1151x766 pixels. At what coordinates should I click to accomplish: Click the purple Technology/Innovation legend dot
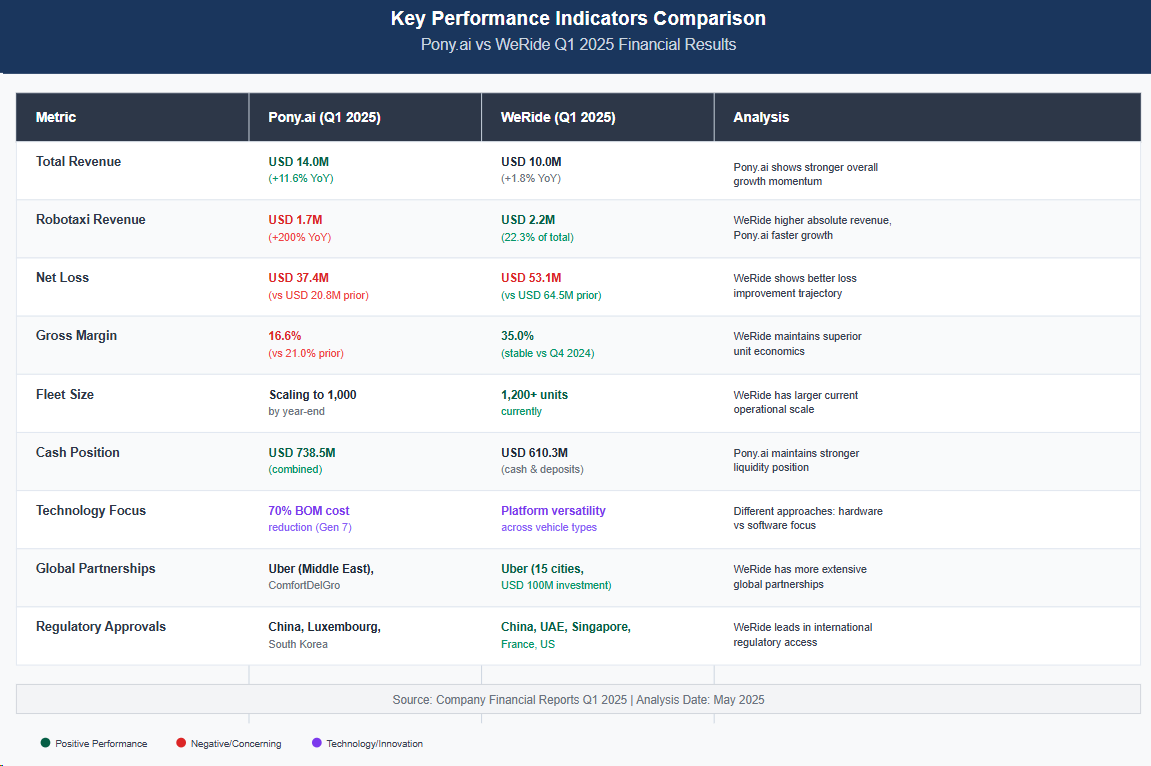coord(317,743)
